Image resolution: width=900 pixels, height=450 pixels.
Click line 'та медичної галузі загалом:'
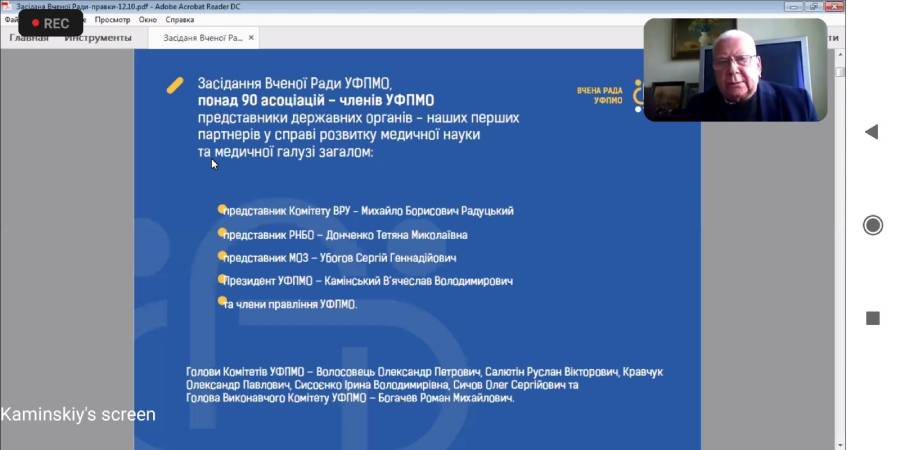tap(285, 153)
